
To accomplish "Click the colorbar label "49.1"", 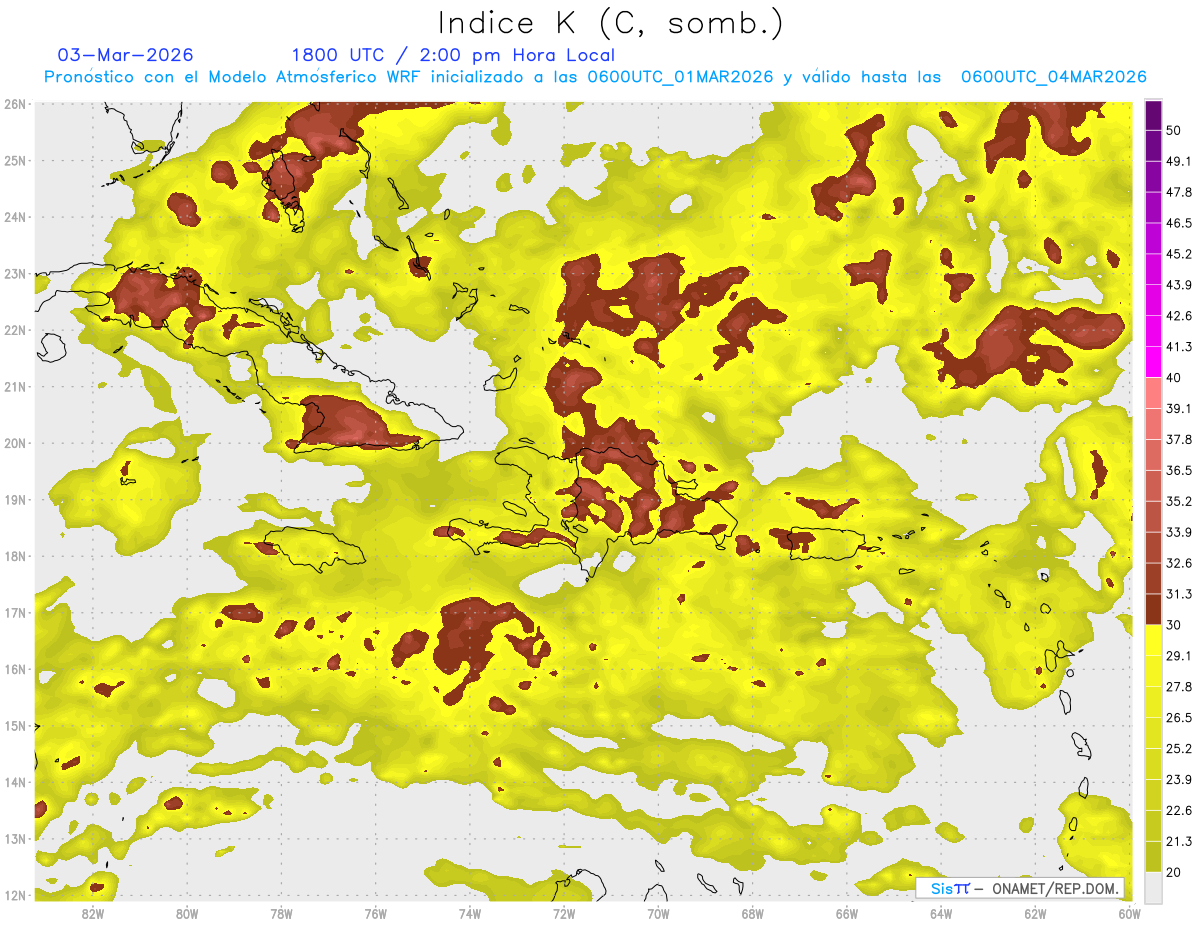I will 1179,161.
